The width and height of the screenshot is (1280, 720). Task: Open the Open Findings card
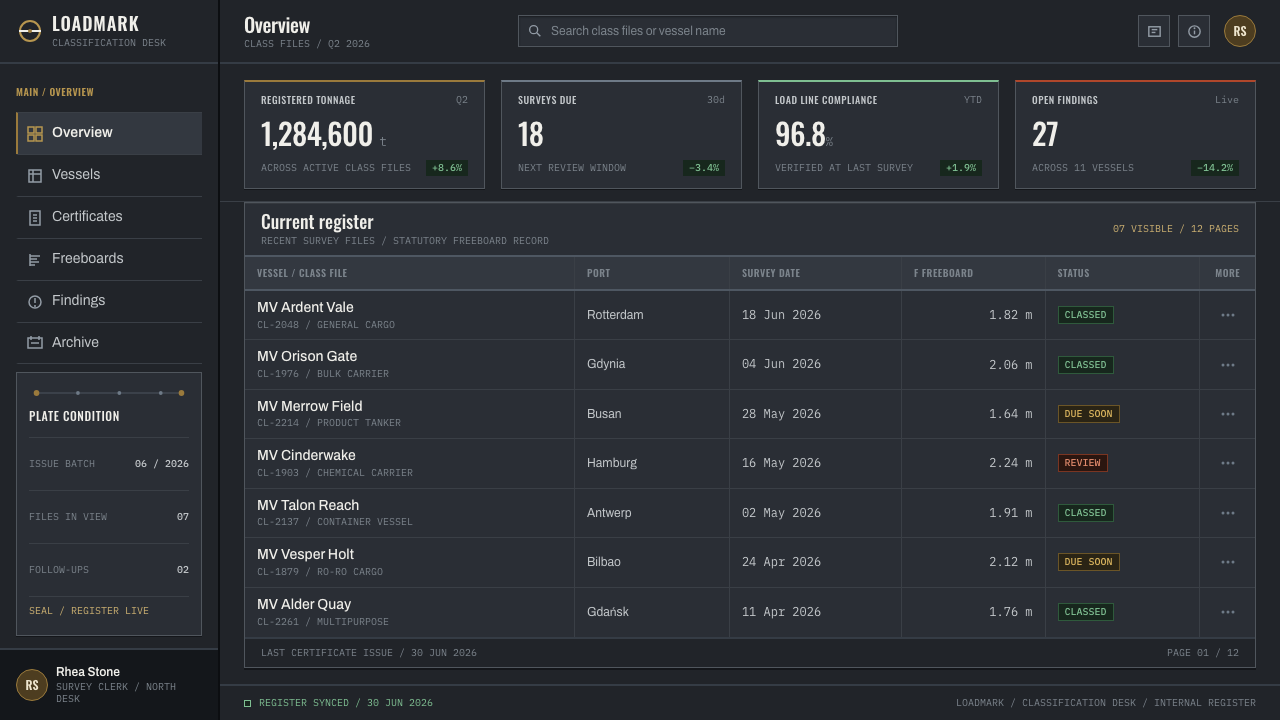pos(1135,134)
